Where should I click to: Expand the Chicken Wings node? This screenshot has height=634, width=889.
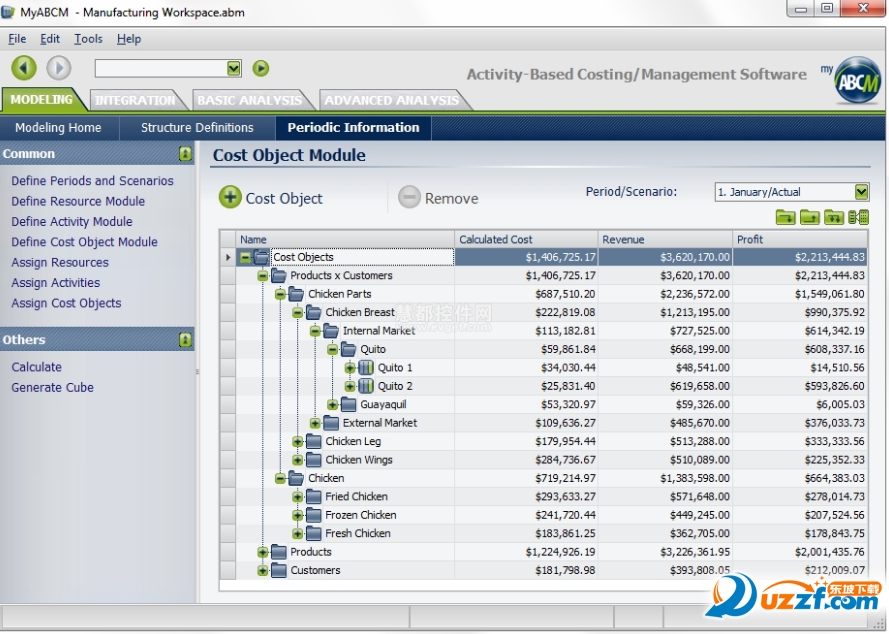(298, 460)
